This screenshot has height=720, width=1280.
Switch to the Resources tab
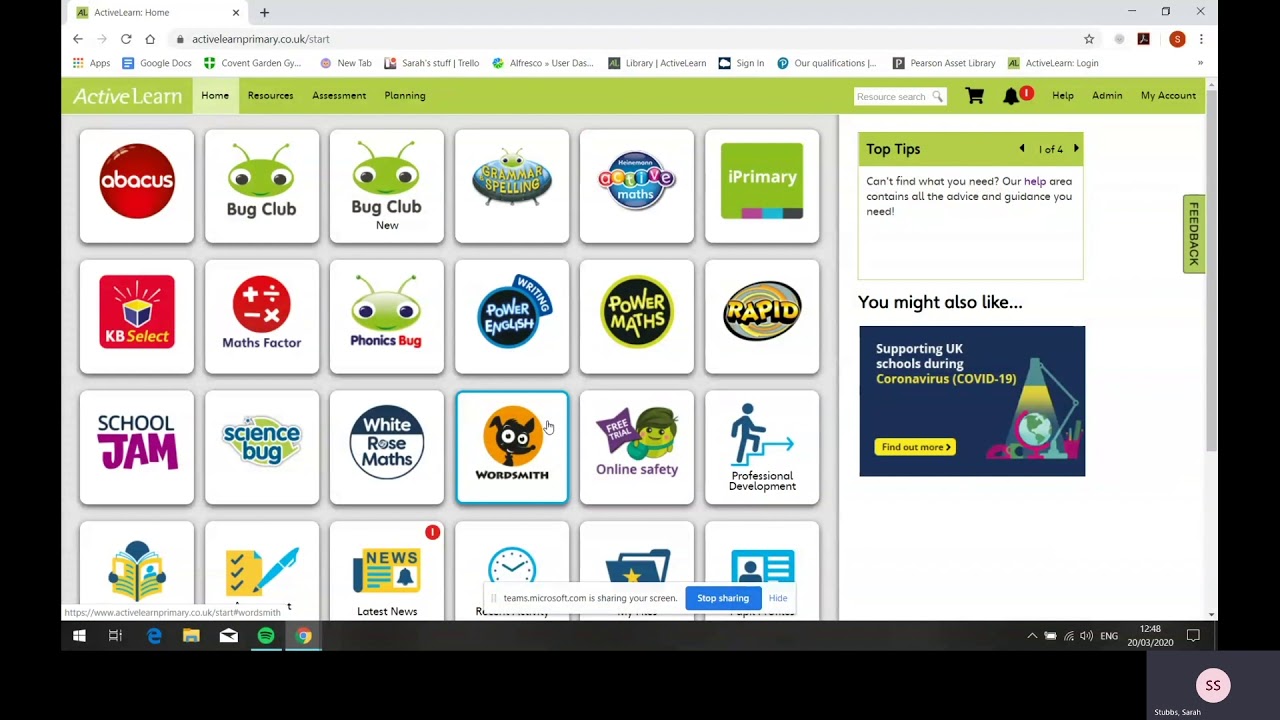(x=270, y=96)
